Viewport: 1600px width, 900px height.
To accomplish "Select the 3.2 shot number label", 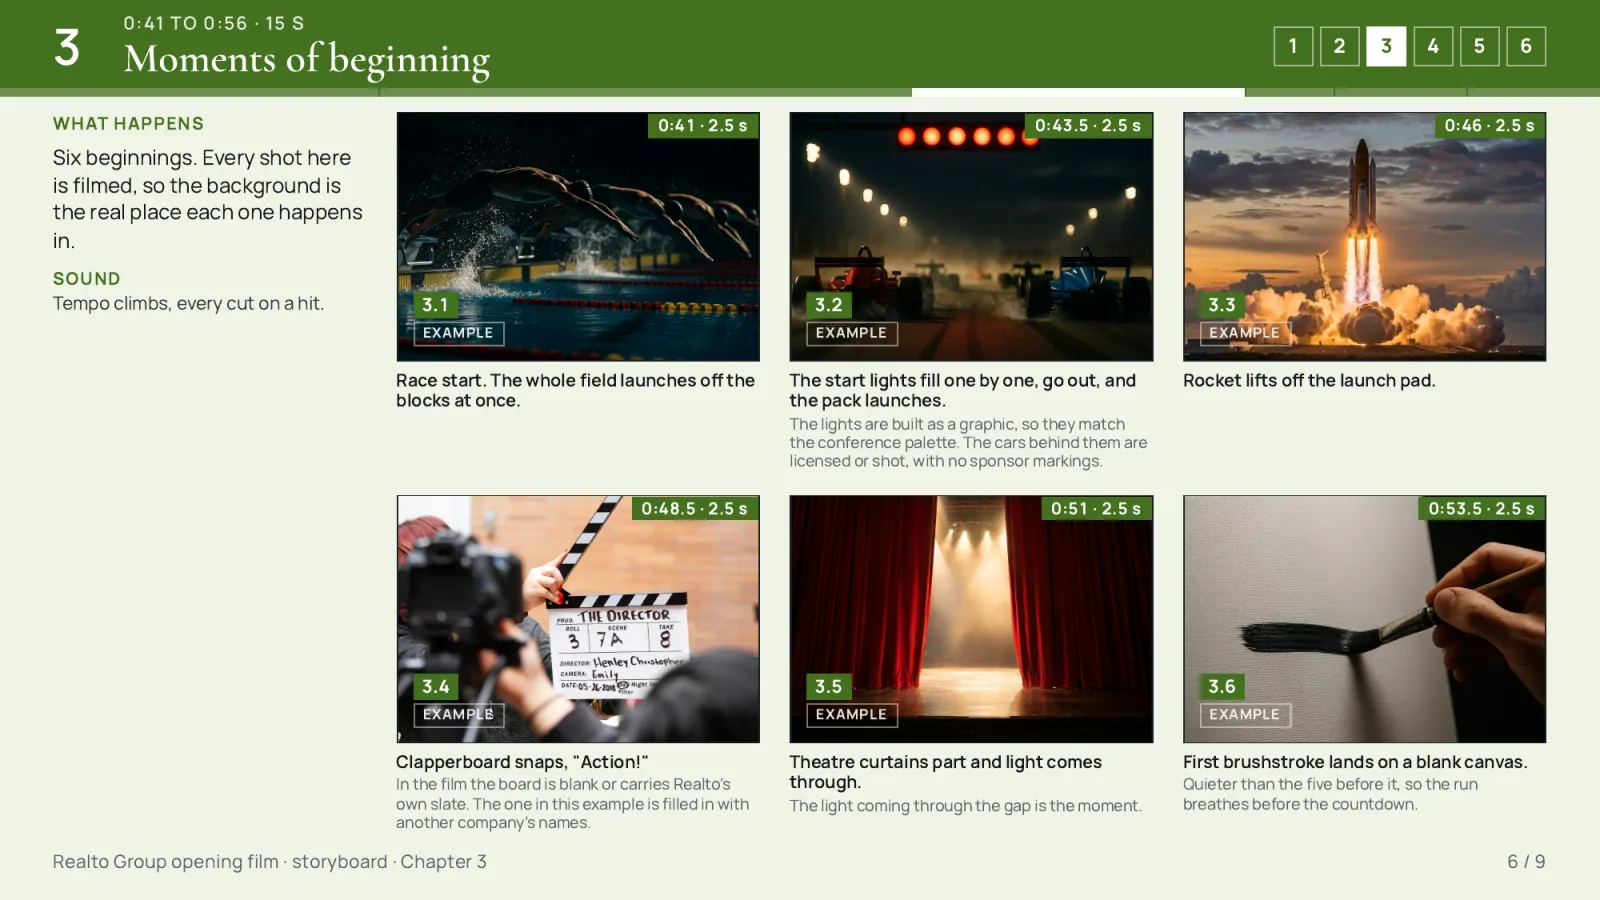I will click(828, 305).
